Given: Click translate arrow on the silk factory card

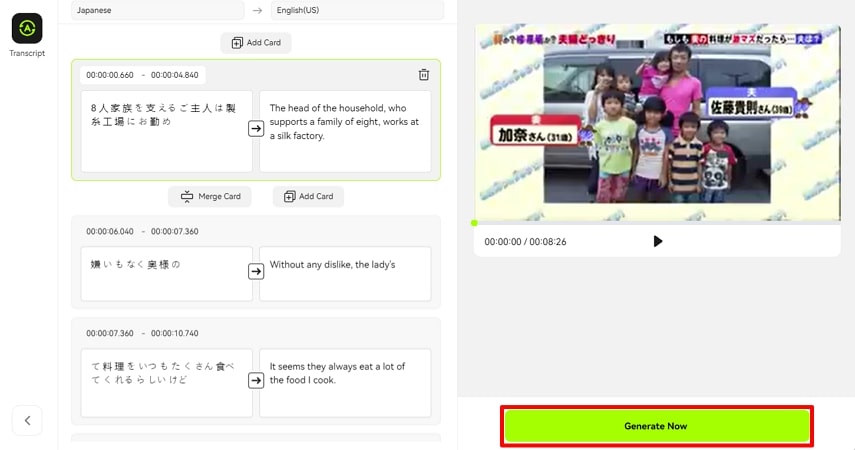Looking at the screenshot, I should tap(256, 129).
